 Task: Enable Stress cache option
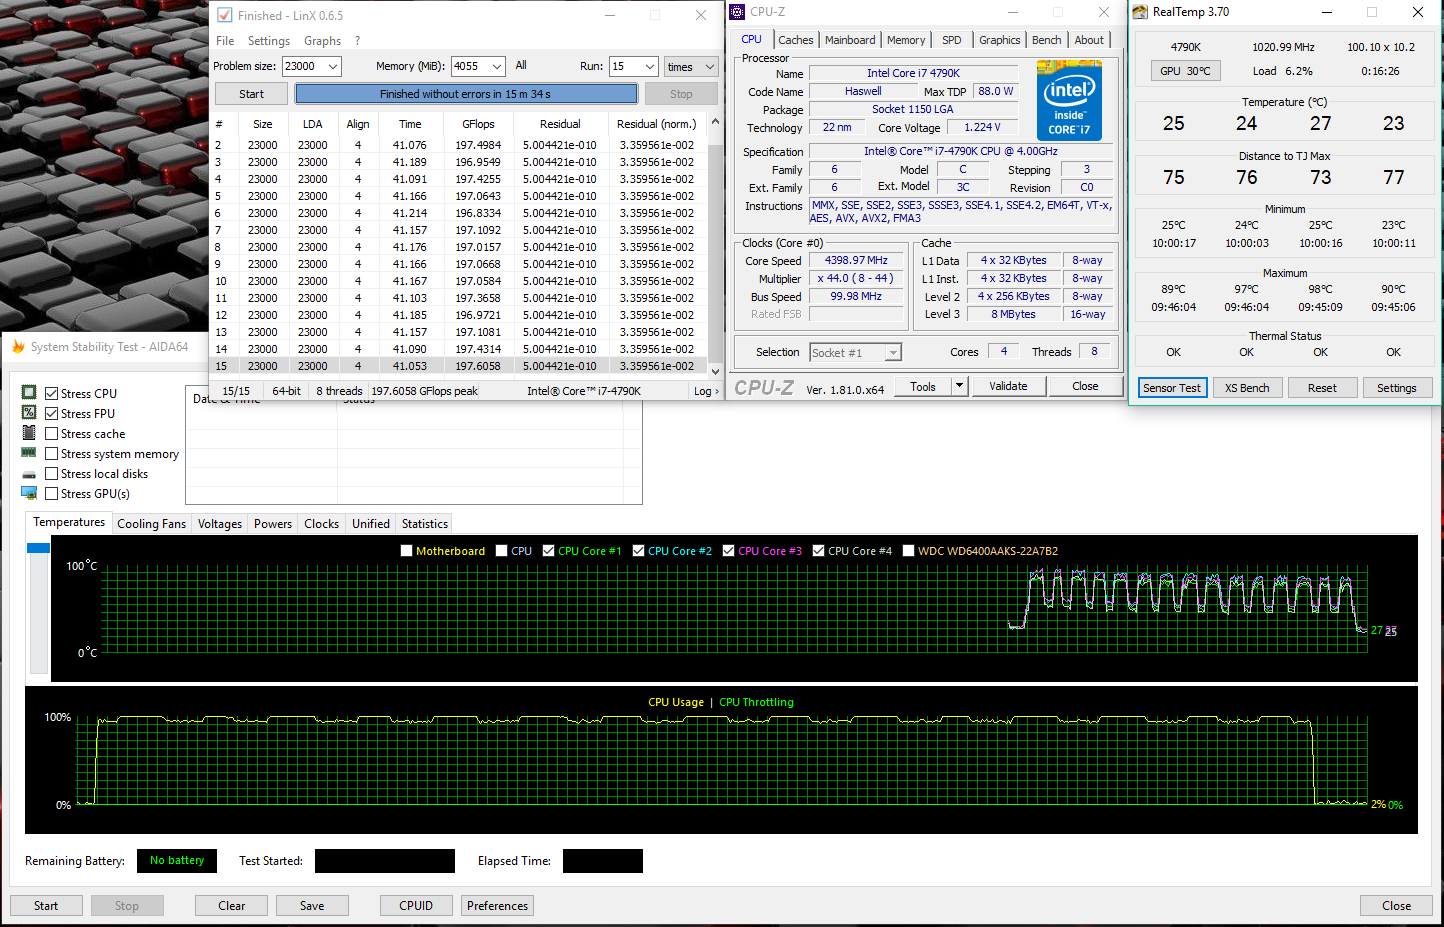pyautogui.click(x=51, y=434)
